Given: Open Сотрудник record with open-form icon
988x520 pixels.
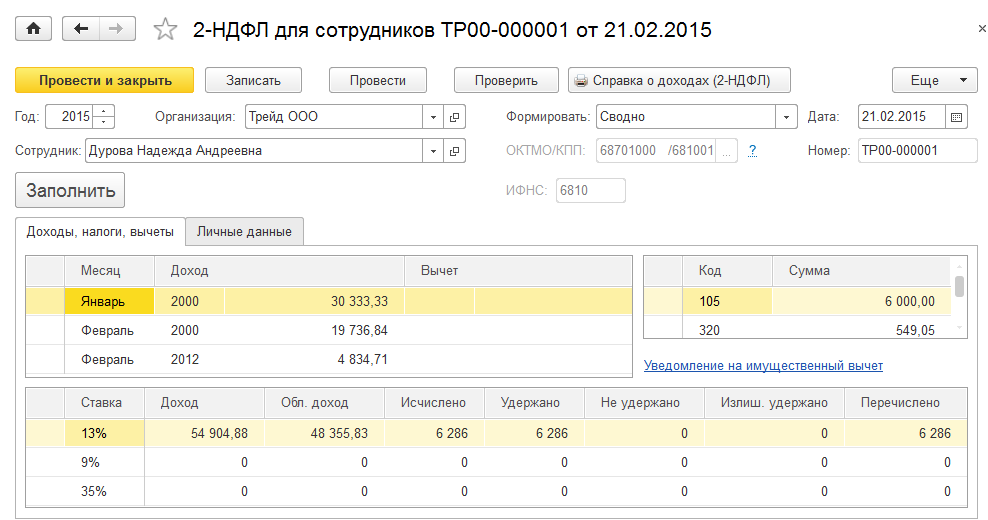Looking at the screenshot, I should (455, 151).
